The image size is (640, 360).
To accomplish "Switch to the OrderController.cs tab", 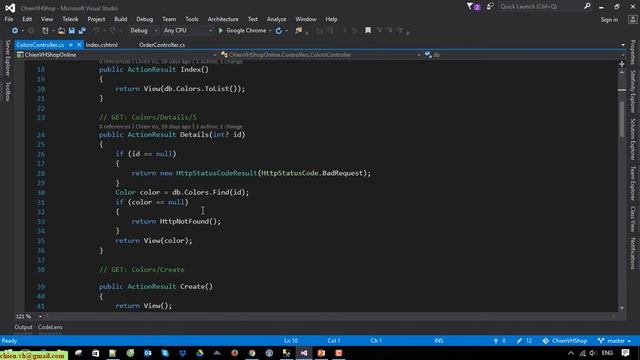I will 162,45.
